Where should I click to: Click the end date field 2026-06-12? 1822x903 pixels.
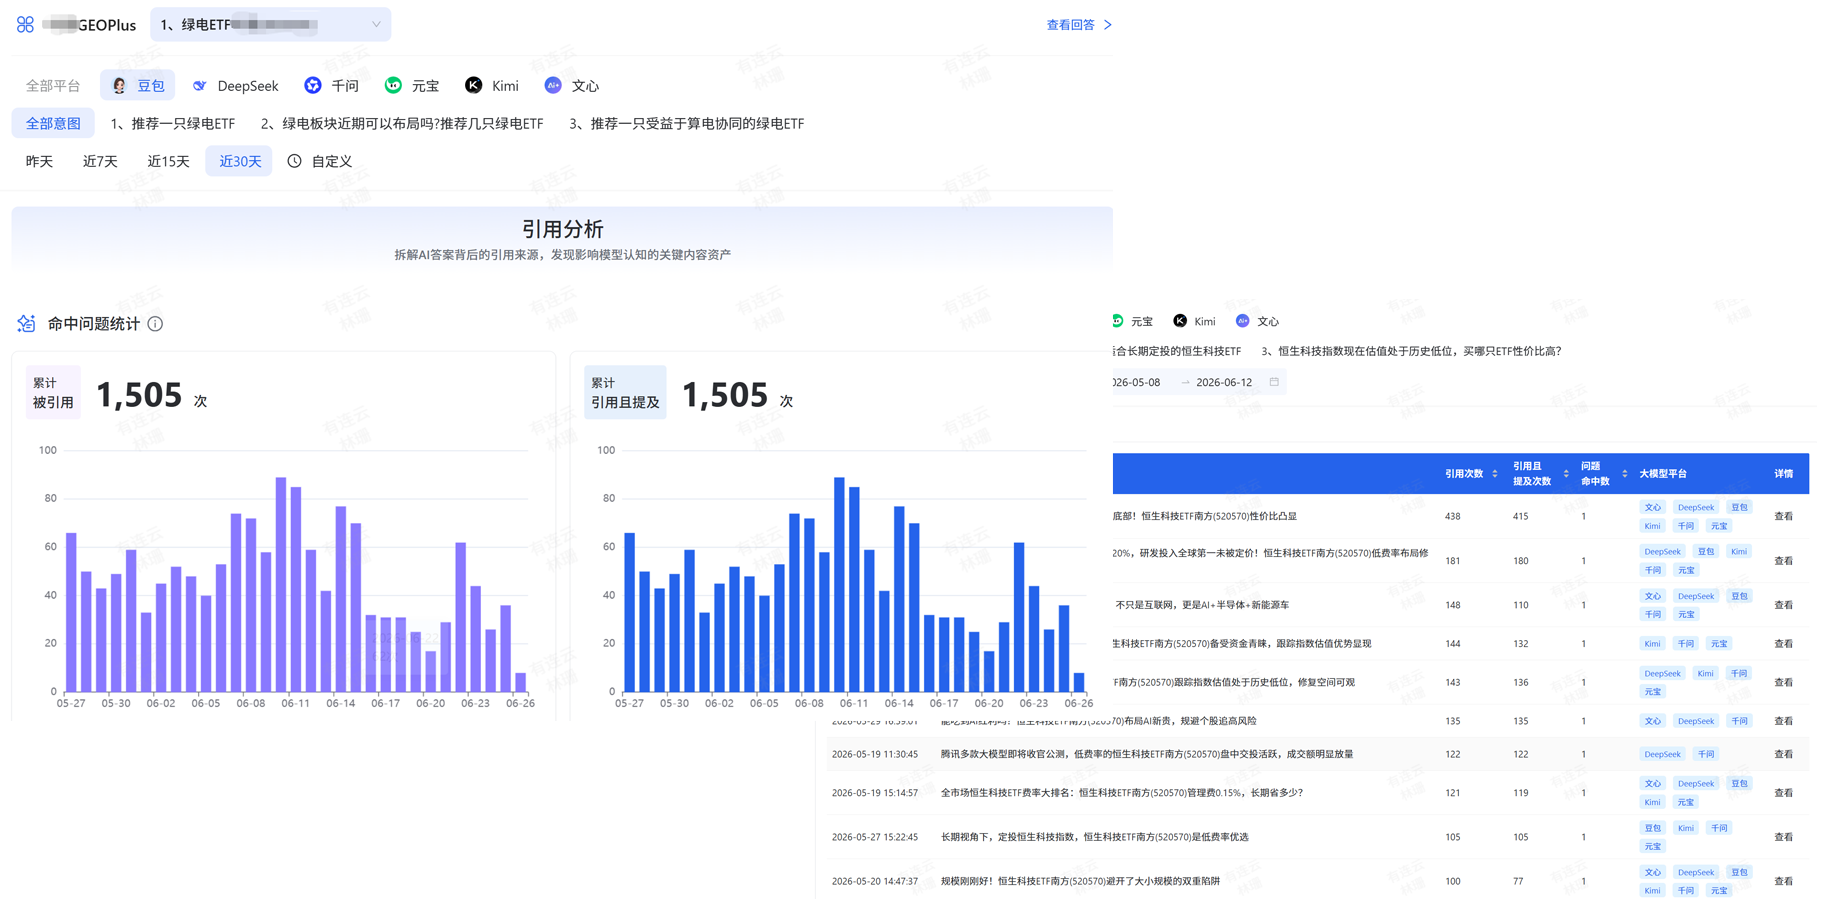1224,382
